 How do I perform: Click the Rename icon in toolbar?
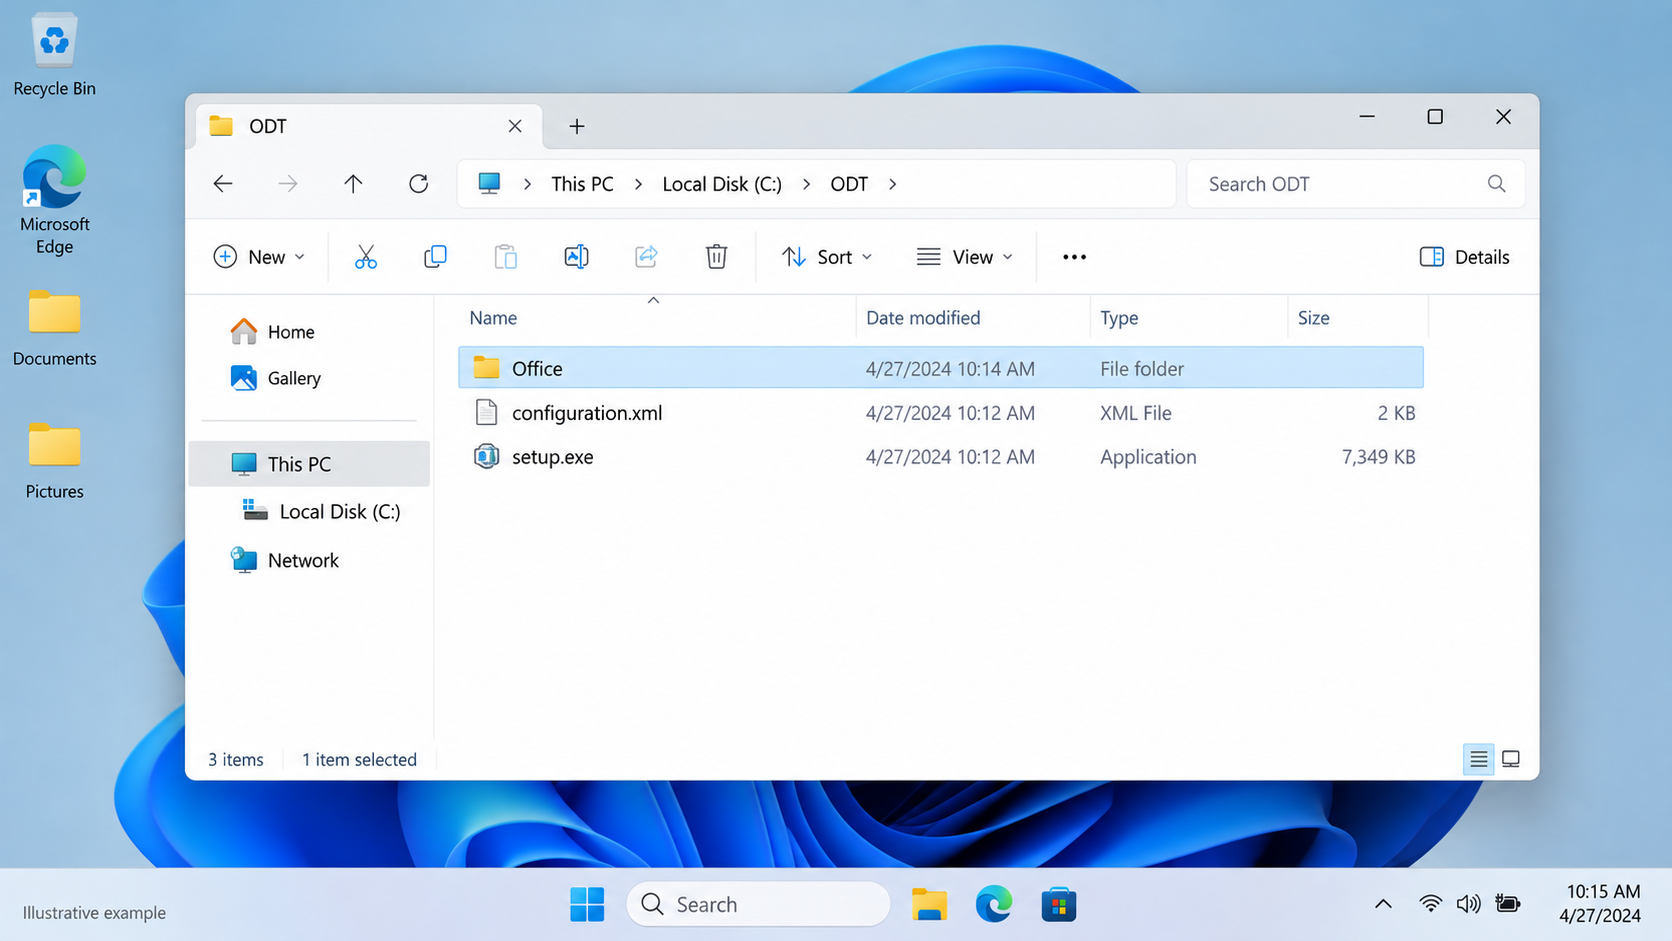tap(576, 257)
